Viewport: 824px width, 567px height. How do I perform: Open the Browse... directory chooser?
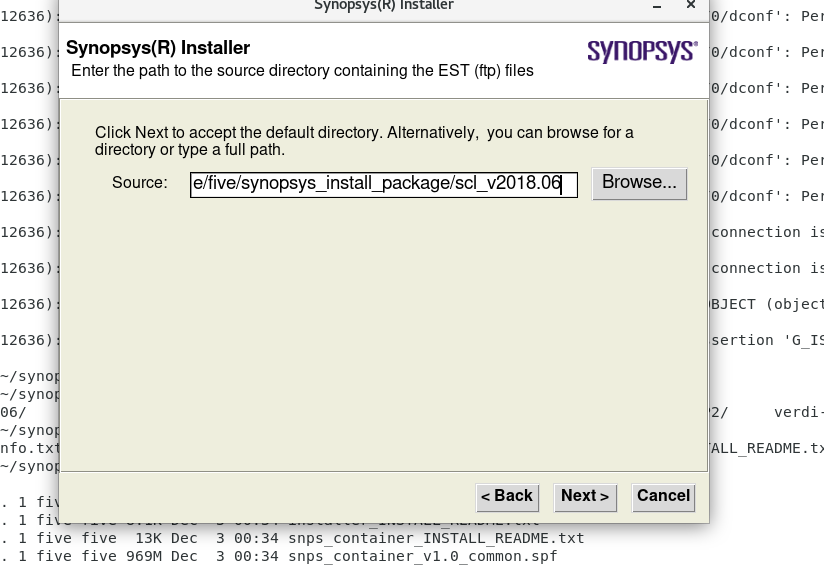pos(639,183)
